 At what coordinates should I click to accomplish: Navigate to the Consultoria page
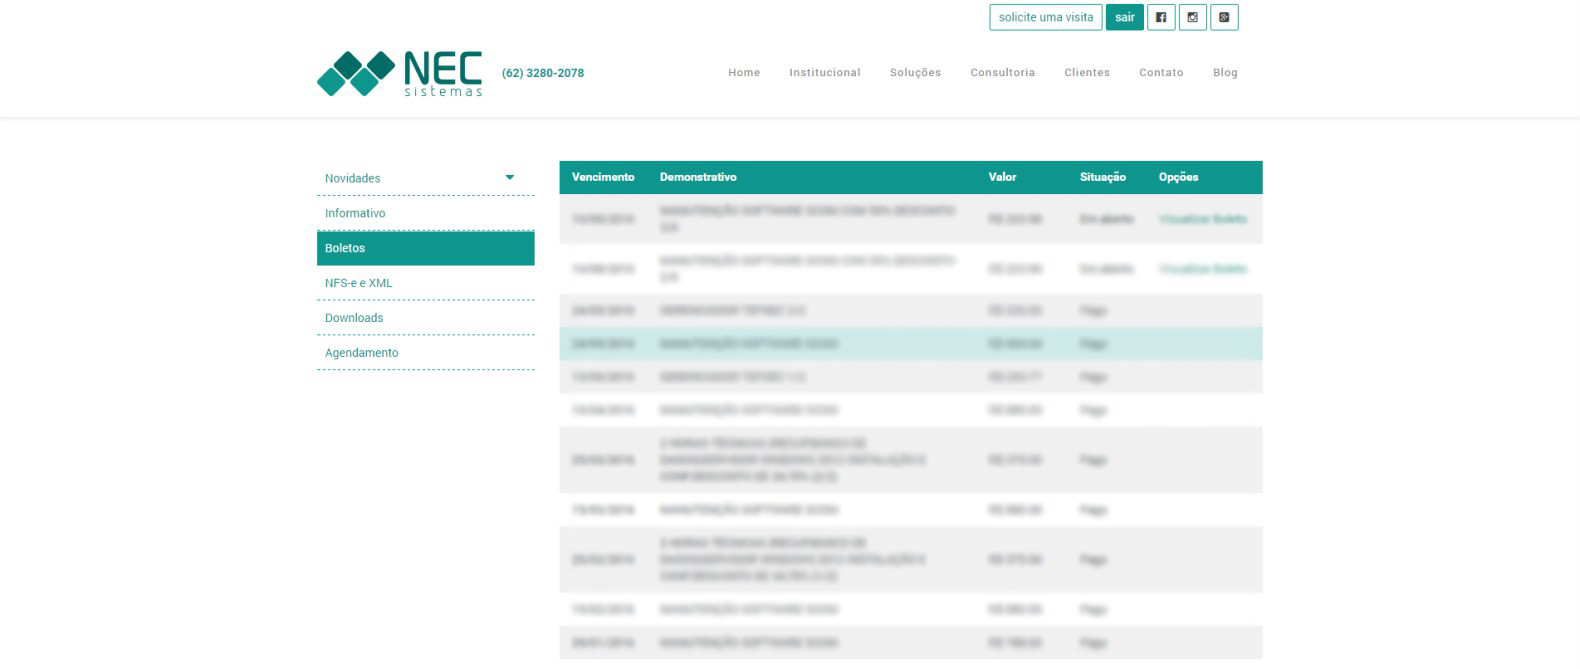pos(1002,72)
